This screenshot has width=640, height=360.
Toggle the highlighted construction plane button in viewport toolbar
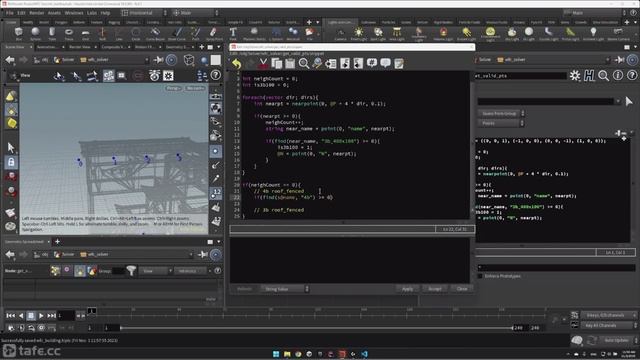(109, 76)
